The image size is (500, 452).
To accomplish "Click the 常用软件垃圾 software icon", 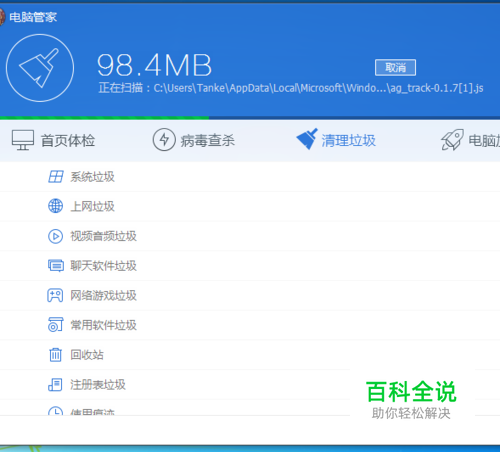I will pos(55,325).
